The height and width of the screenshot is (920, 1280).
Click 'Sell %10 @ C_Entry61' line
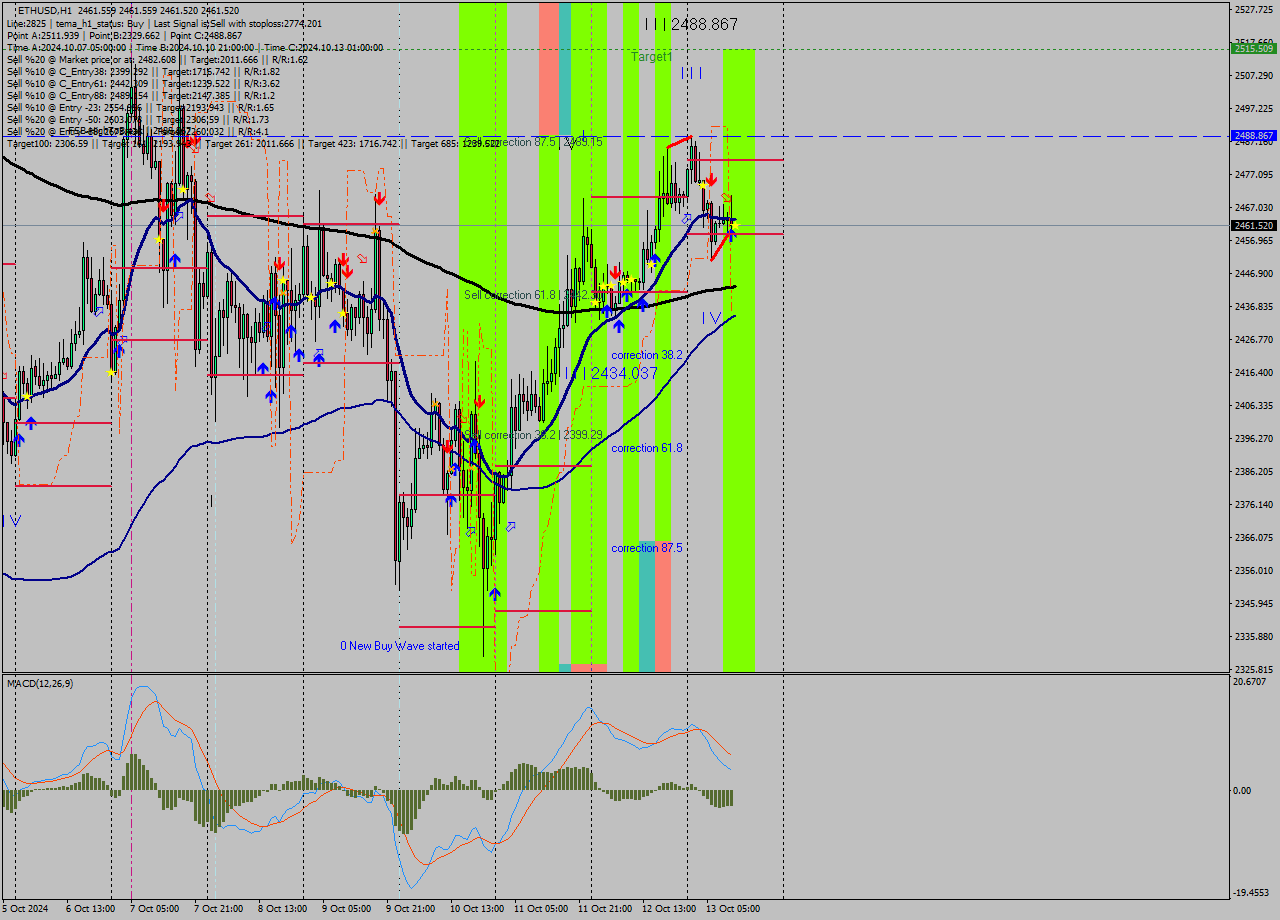(x=143, y=83)
